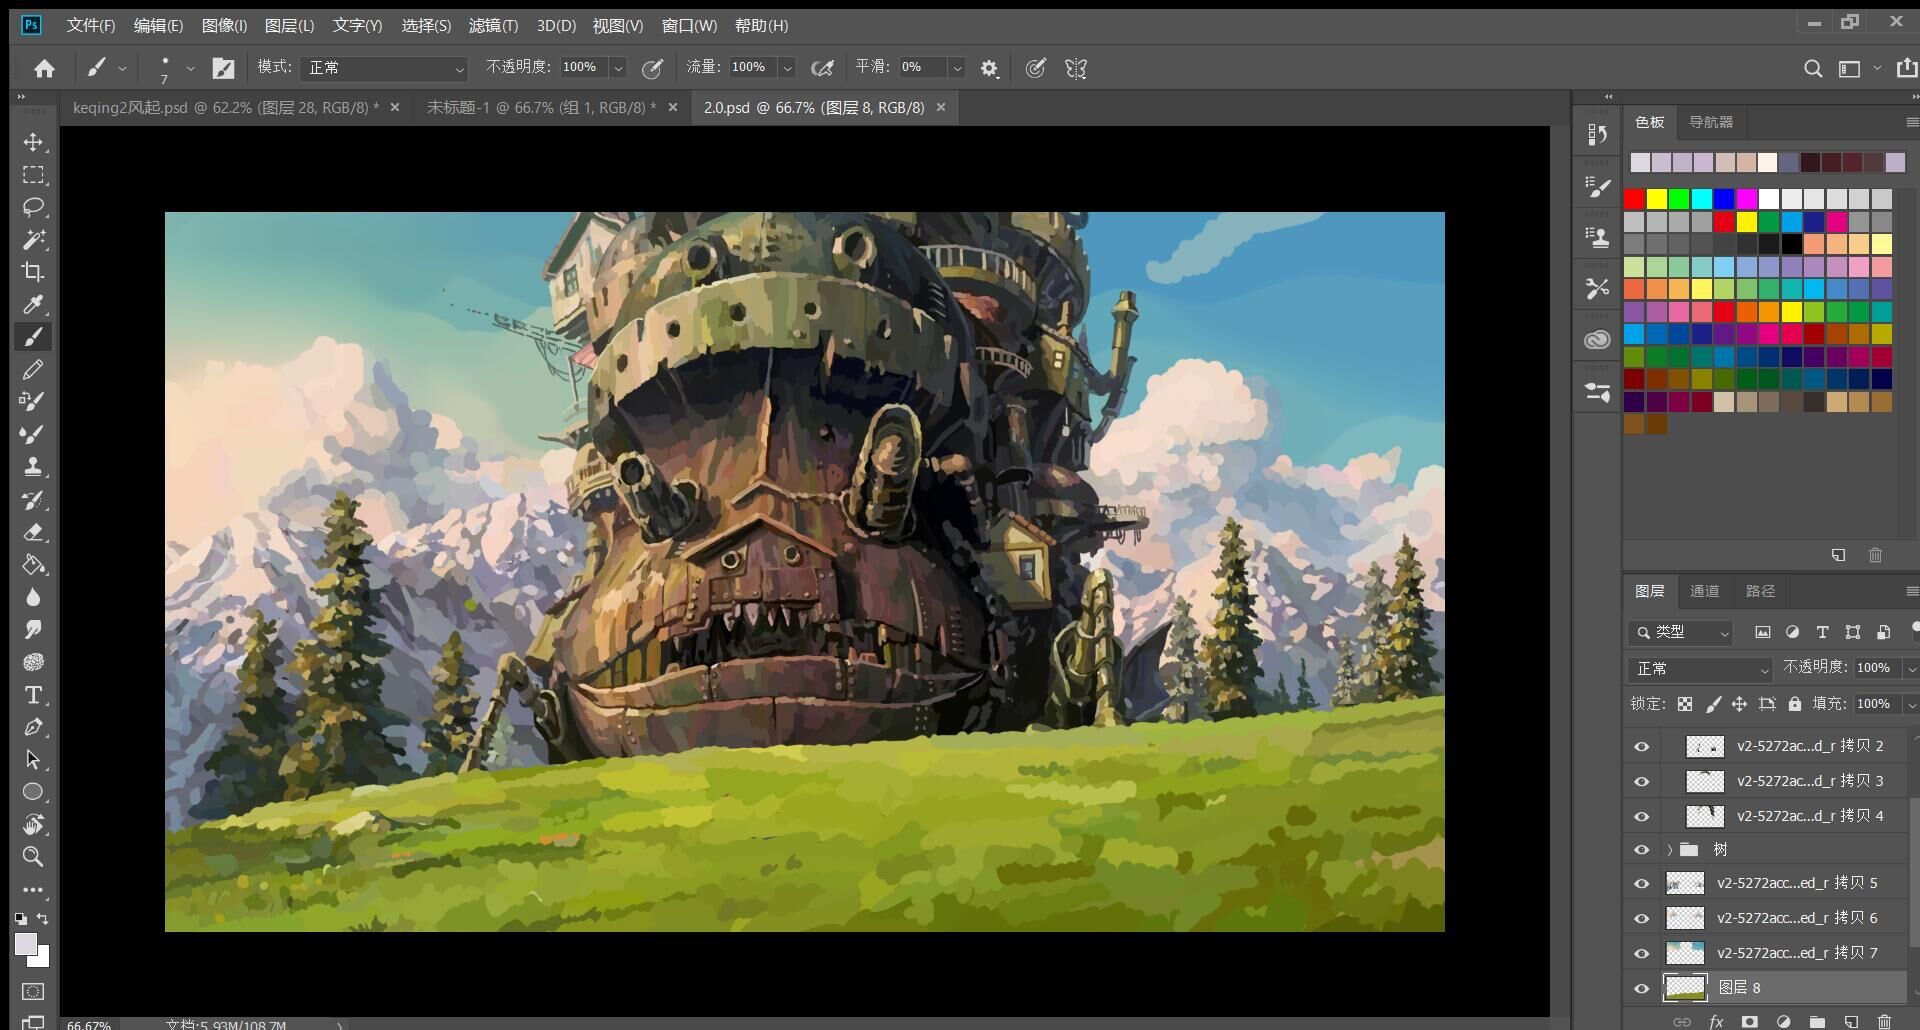Image resolution: width=1920 pixels, height=1030 pixels.
Task: Select the Lasso tool
Action: [x=33, y=207]
